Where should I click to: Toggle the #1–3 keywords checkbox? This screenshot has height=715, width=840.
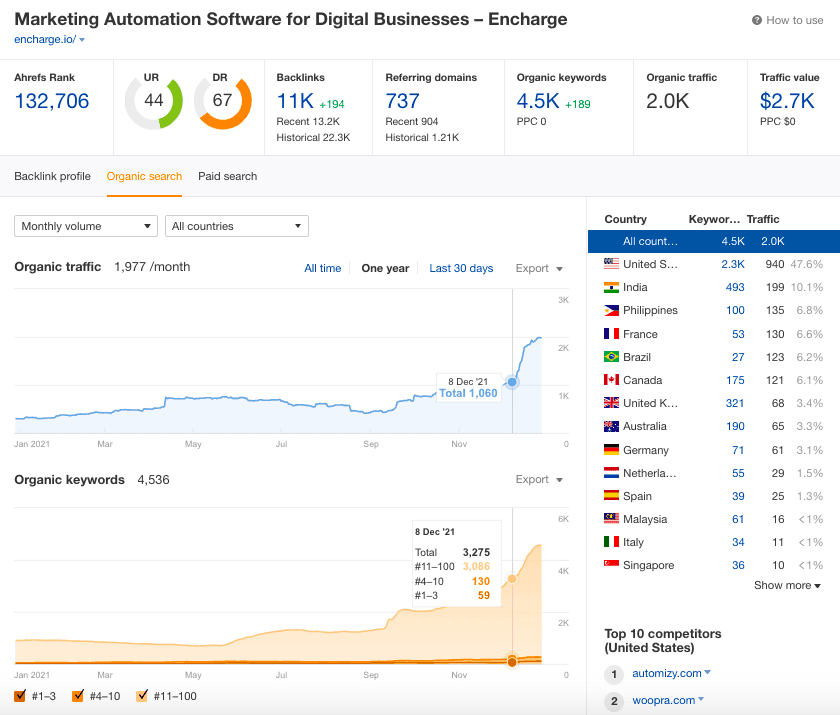point(22,696)
